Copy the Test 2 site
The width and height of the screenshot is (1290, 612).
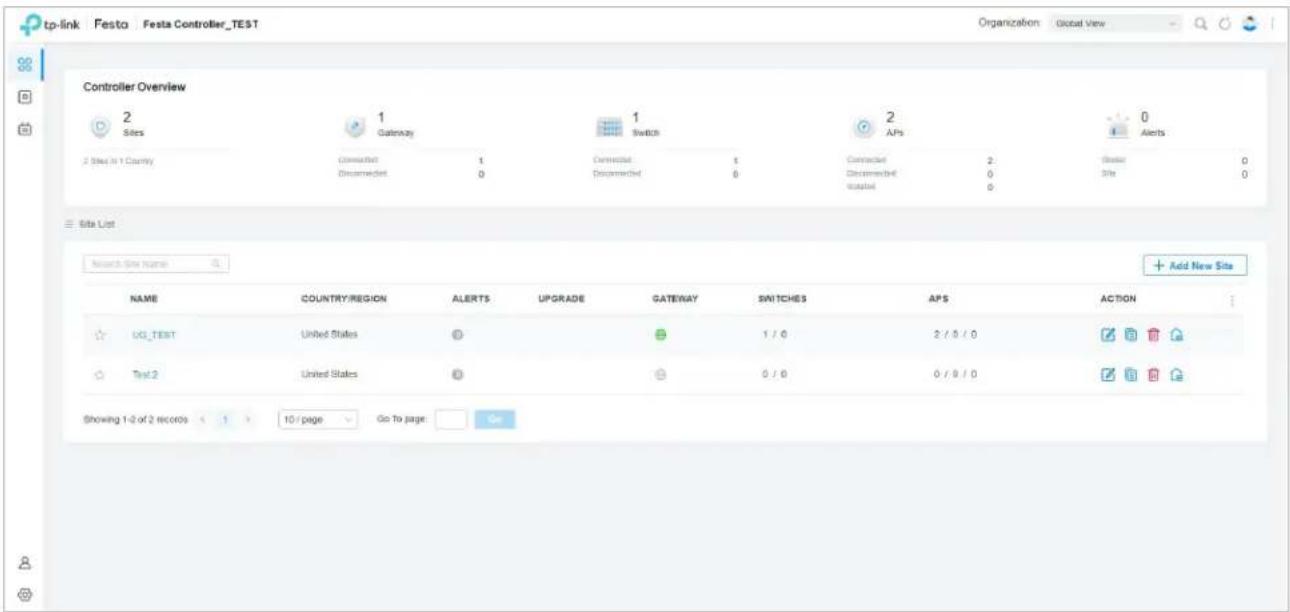coord(1130,374)
